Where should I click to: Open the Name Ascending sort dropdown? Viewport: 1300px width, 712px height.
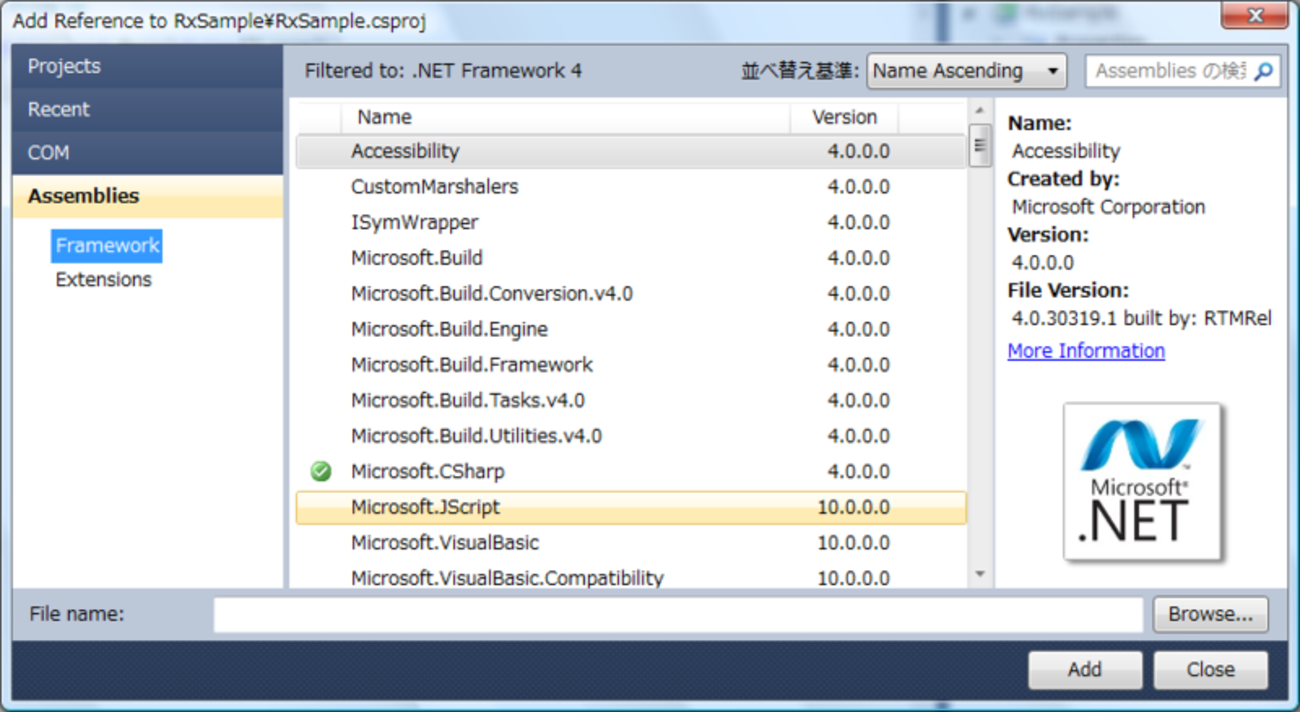966,71
